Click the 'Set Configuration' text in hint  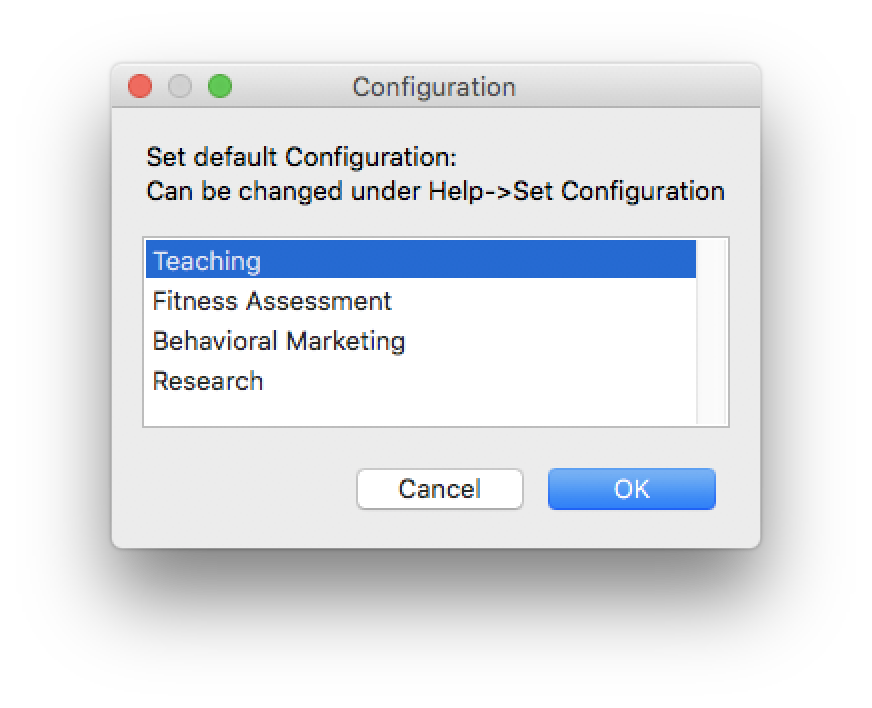point(619,191)
